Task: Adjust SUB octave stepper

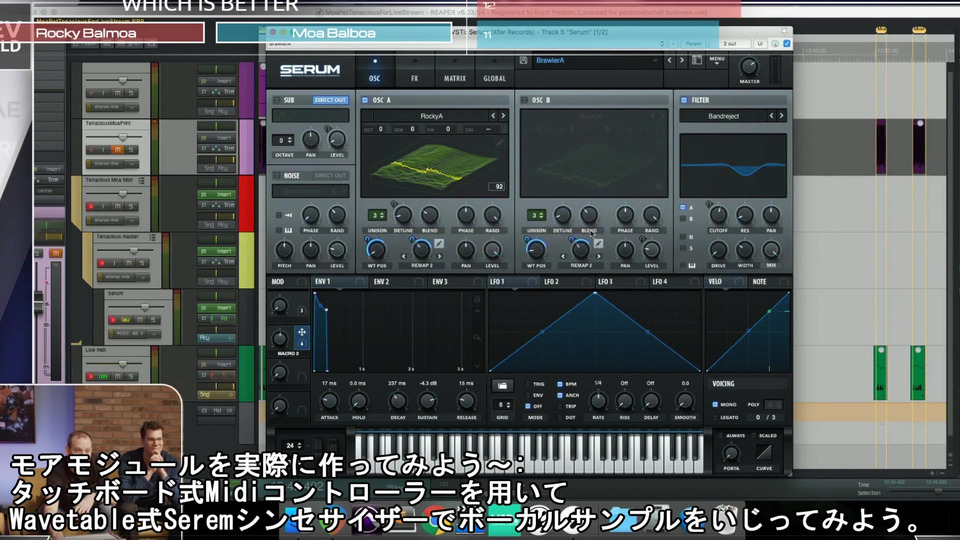Action: pyautogui.click(x=282, y=140)
